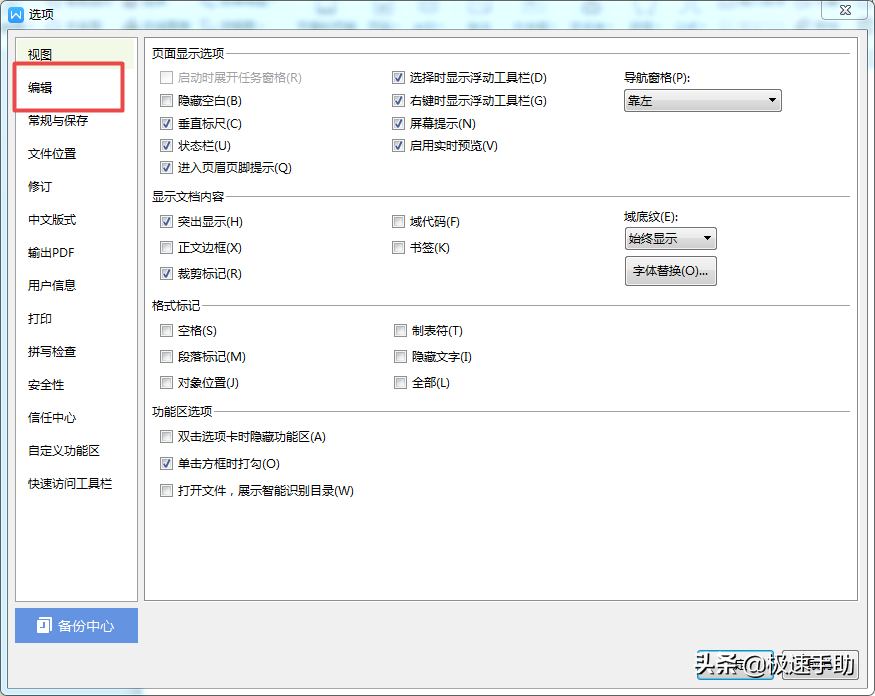The width and height of the screenshot is (875, 696).
Task: Open 常规与保存 settings
Action: click(58, 121)
